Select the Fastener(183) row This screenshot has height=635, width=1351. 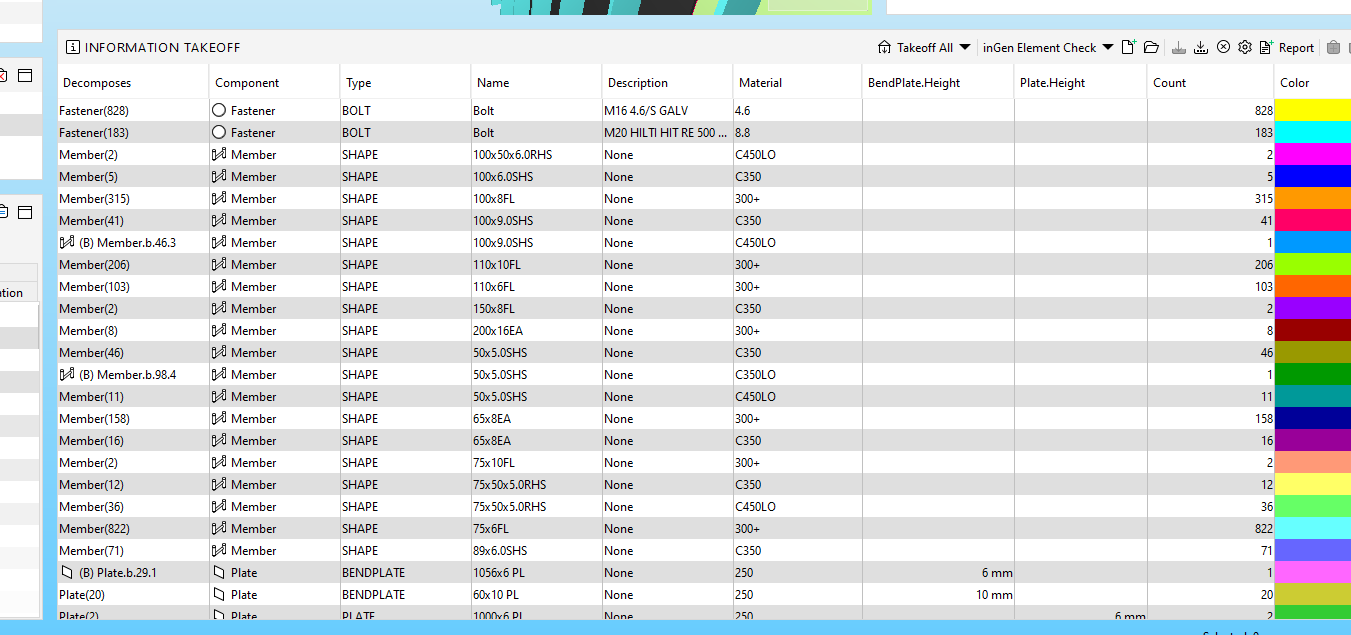pyautogui.click(x=704, y=132)
